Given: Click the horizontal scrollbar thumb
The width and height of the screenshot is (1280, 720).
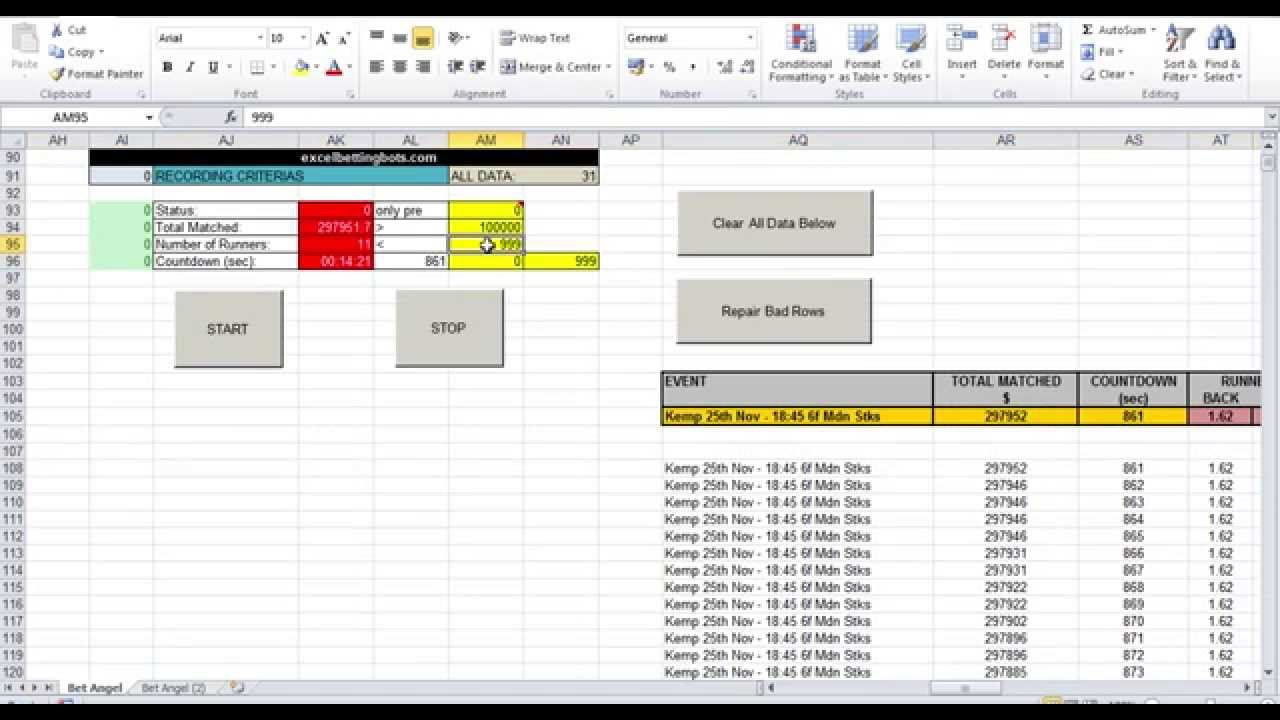Looking at the screenshot, I should point(966,688).
